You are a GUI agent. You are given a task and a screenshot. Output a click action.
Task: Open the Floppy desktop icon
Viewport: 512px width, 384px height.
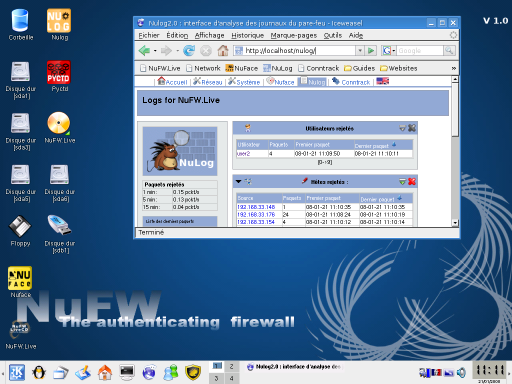click(20, 231)
